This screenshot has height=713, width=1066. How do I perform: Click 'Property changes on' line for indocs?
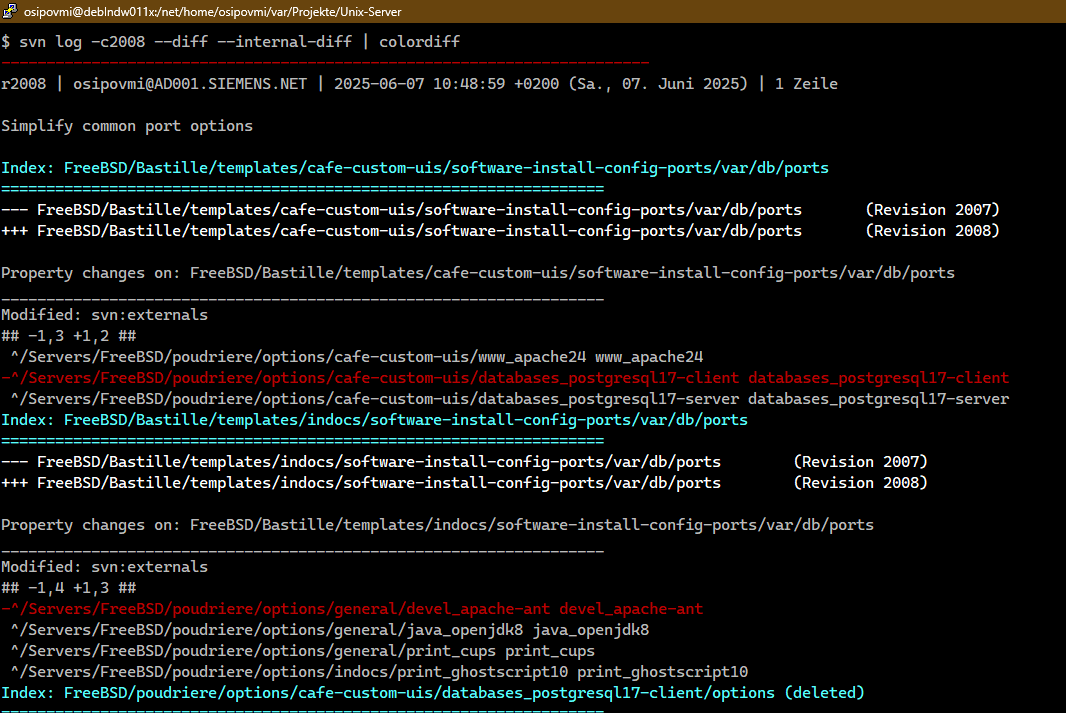(x=437, y=525)
